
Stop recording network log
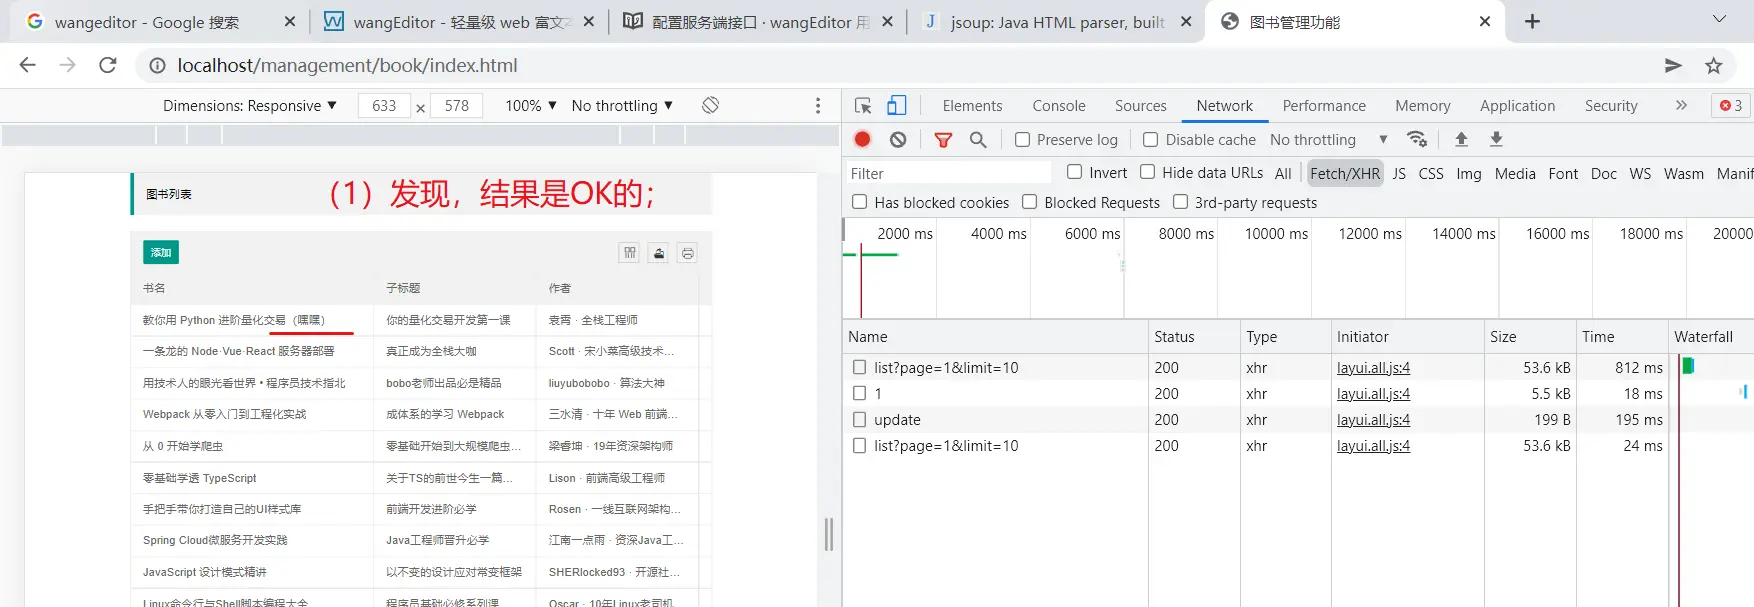[863, 139]
